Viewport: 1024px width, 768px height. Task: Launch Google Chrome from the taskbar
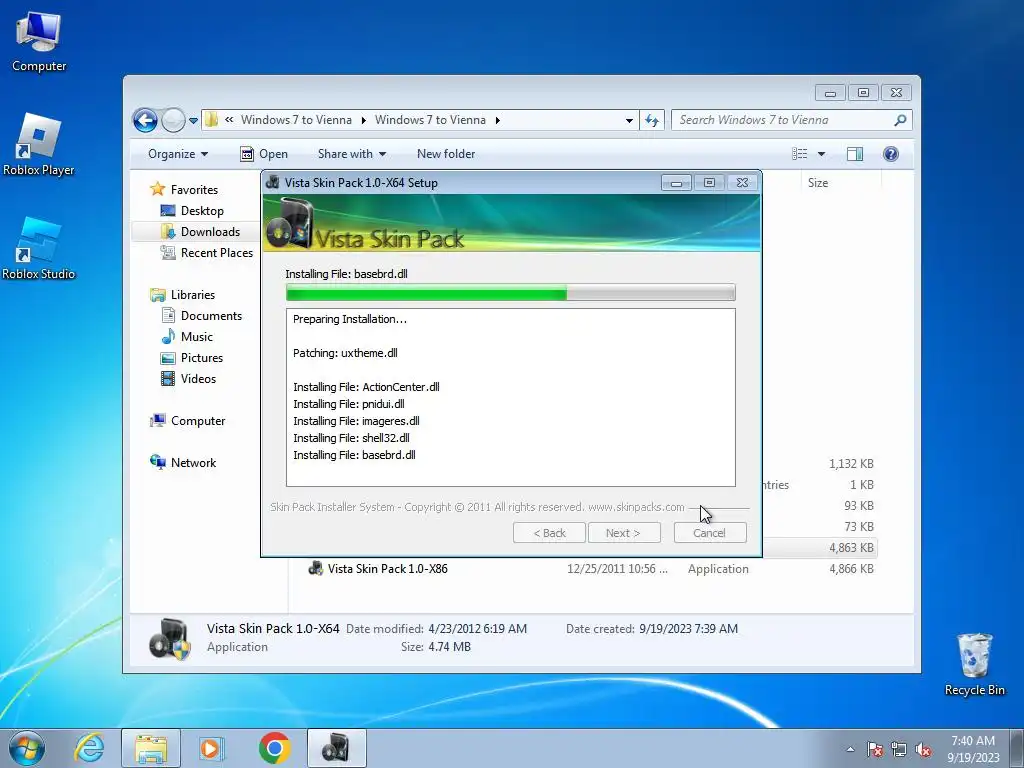point(274,748)
